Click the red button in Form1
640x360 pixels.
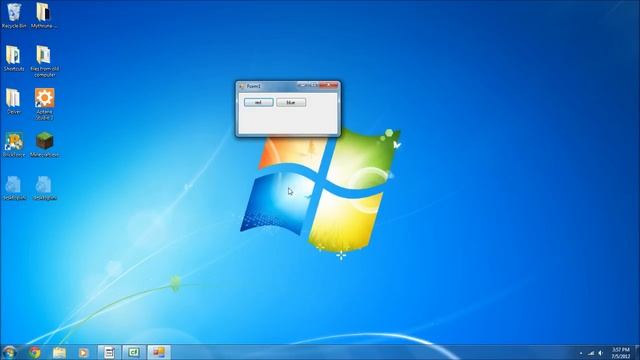(x=258, y=102)
